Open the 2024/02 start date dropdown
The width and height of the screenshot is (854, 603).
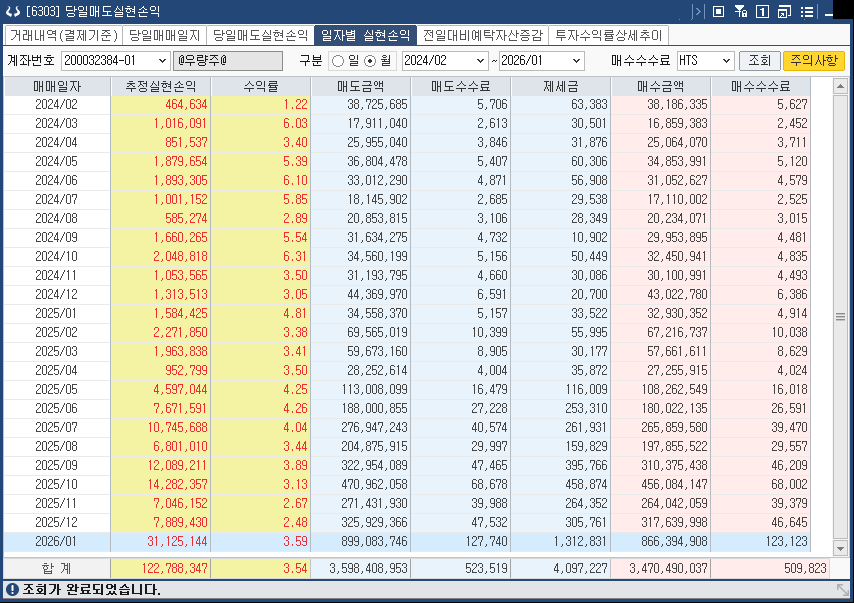tap(482, 59)
